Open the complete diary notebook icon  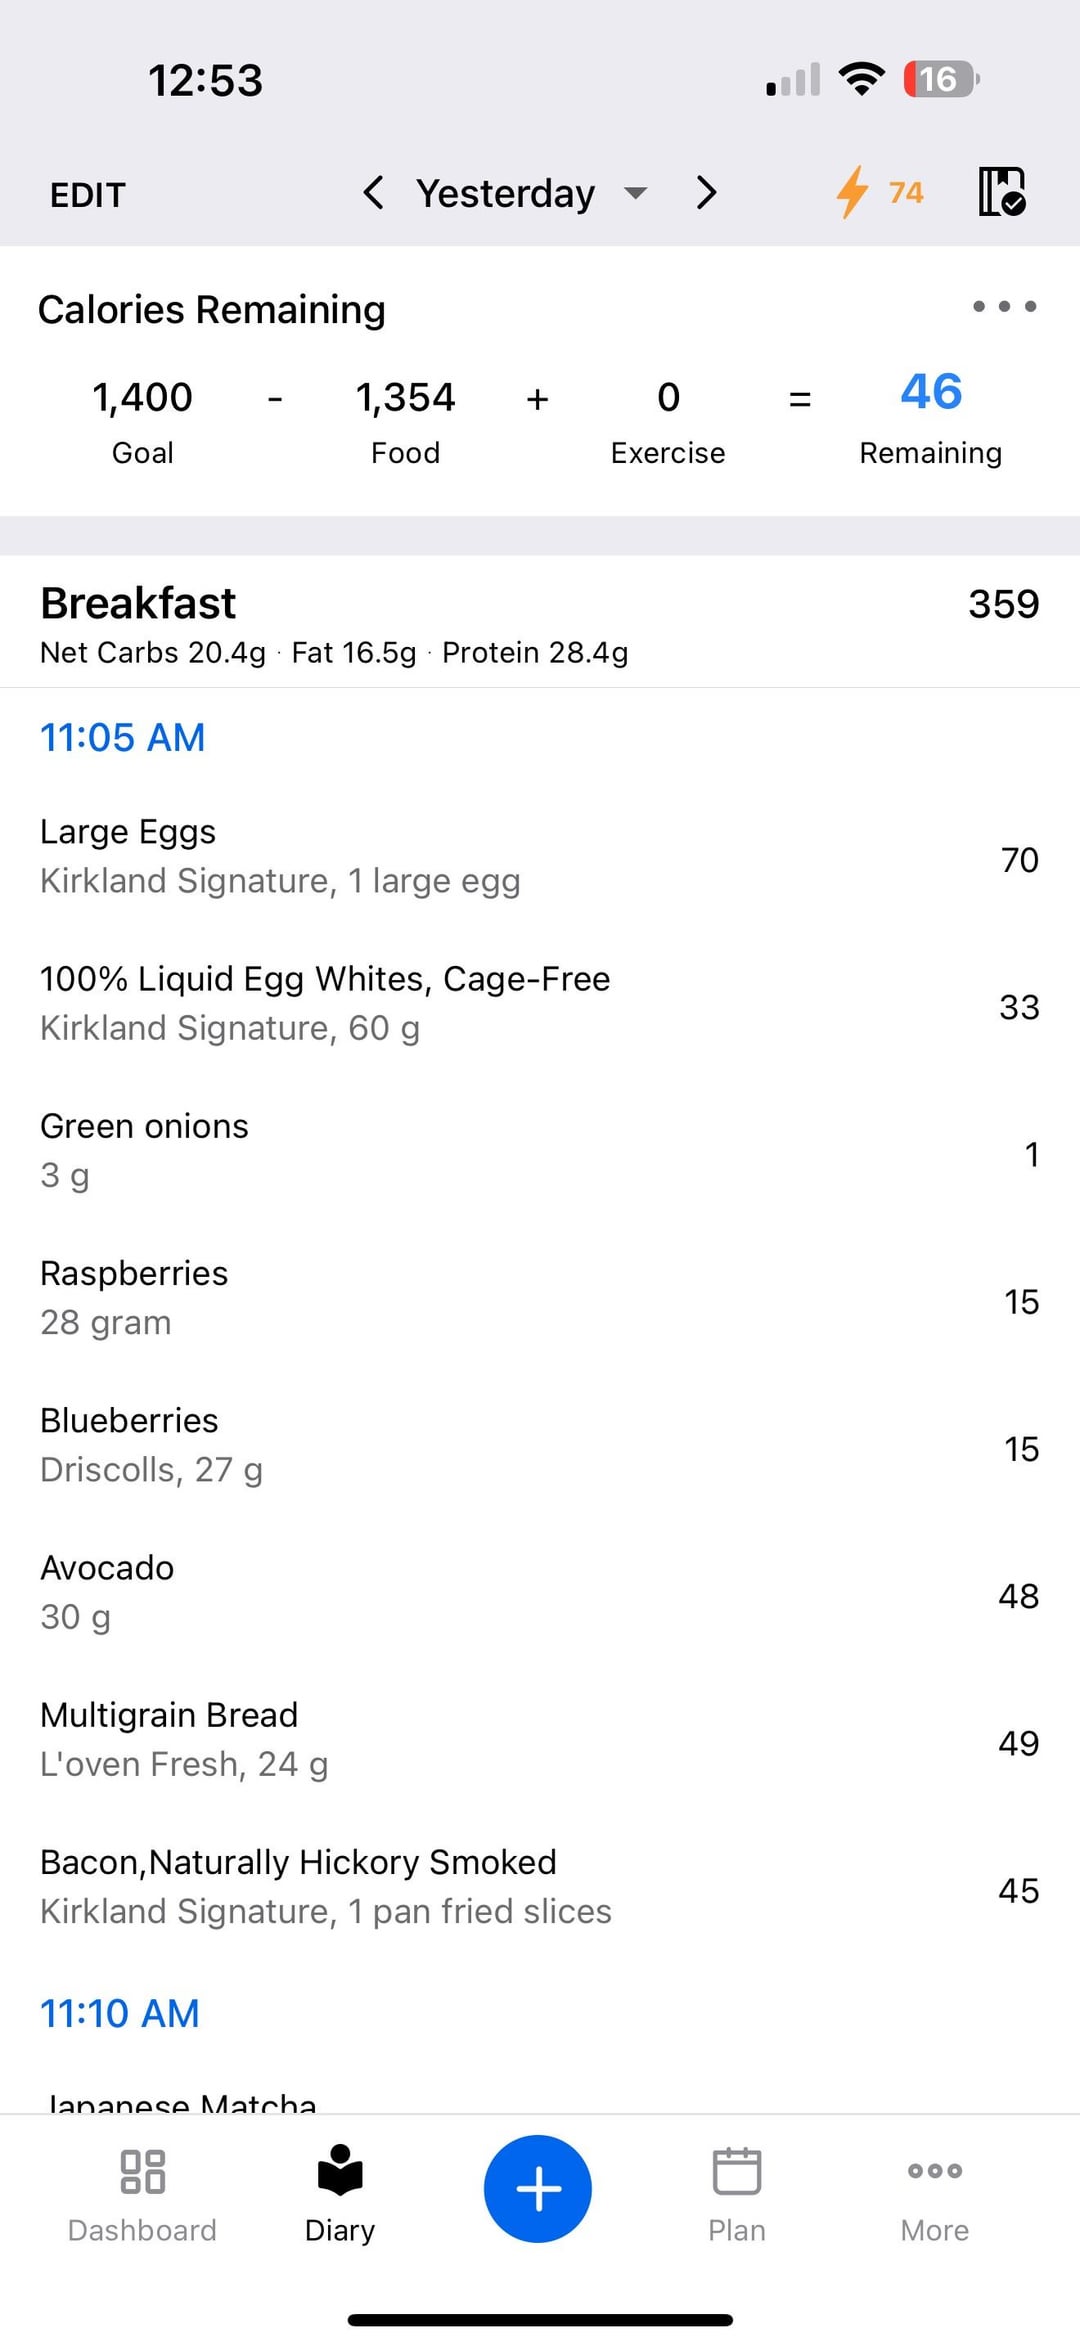click(x=1001, y=192)
